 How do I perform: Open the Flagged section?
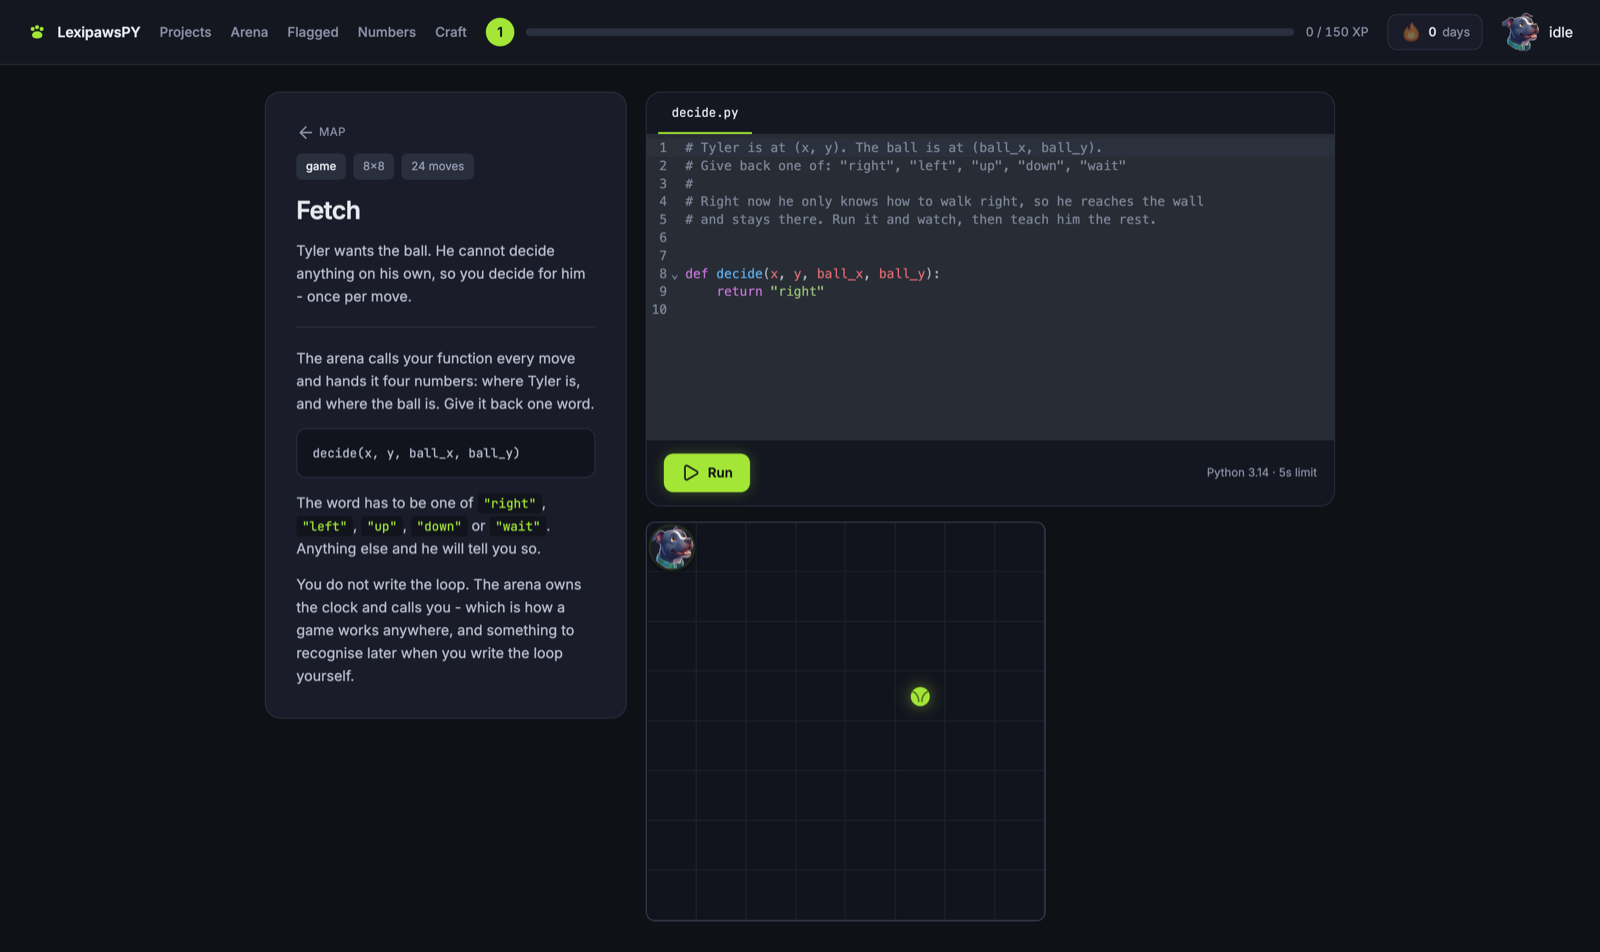pos(313,32)
